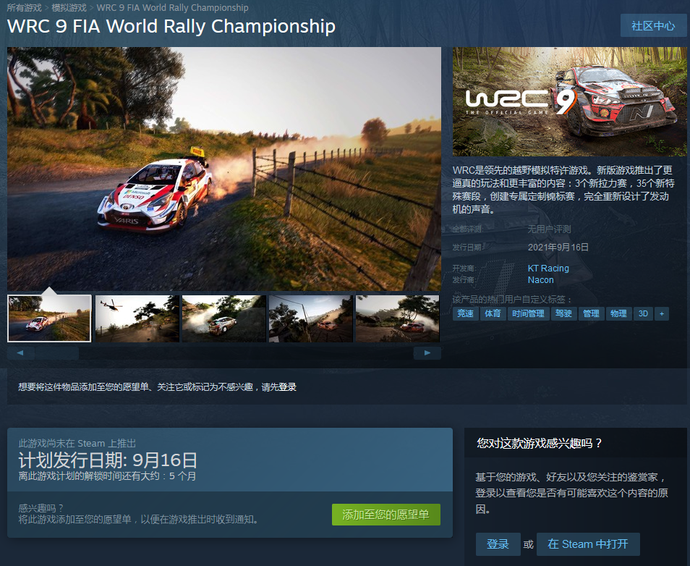690x566 pixels.
Task: Select the first screenshot thumbnail with white Yaris
Action: tap(49, 319)
